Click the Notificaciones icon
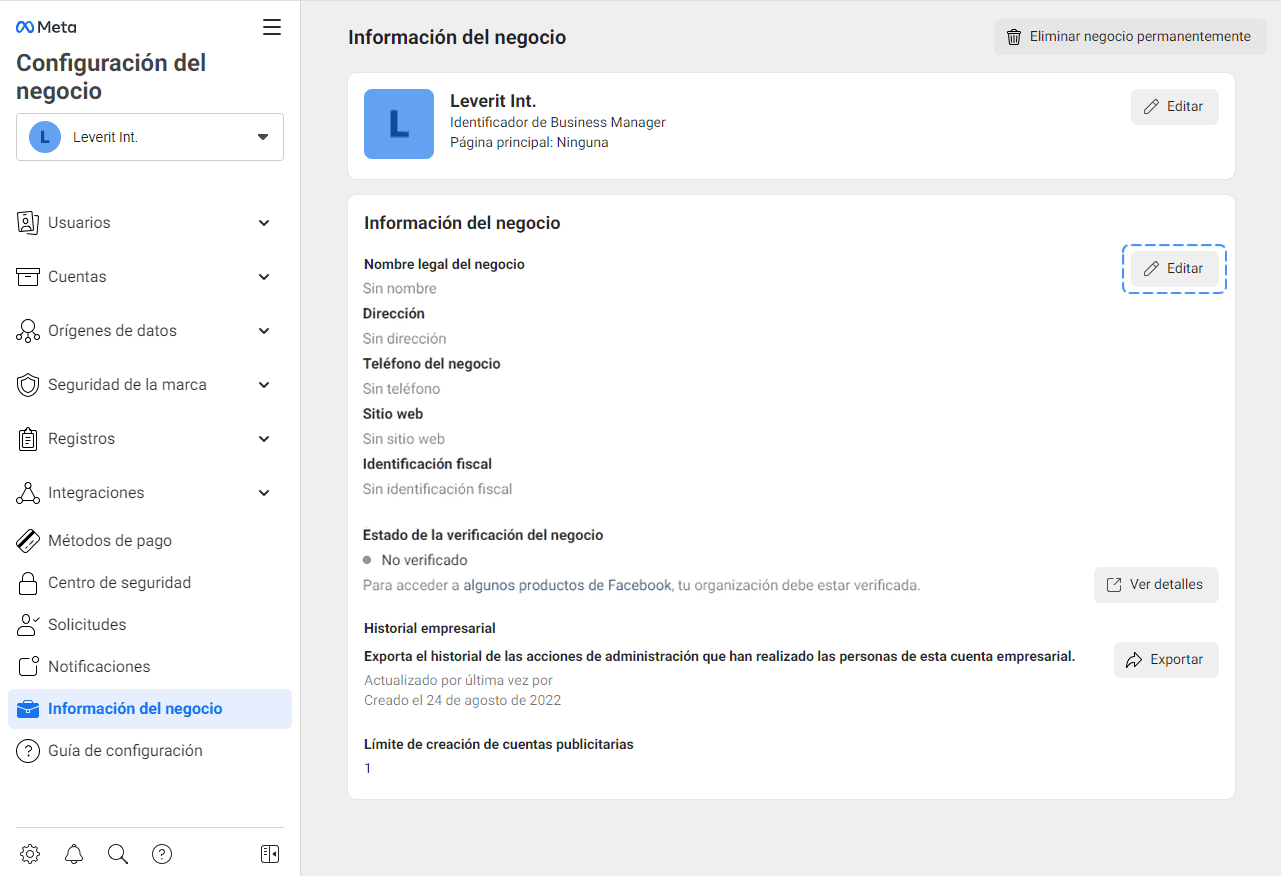Image resolution: width=1281 pixels, height=876 pixels. click(x=28, y=667)
